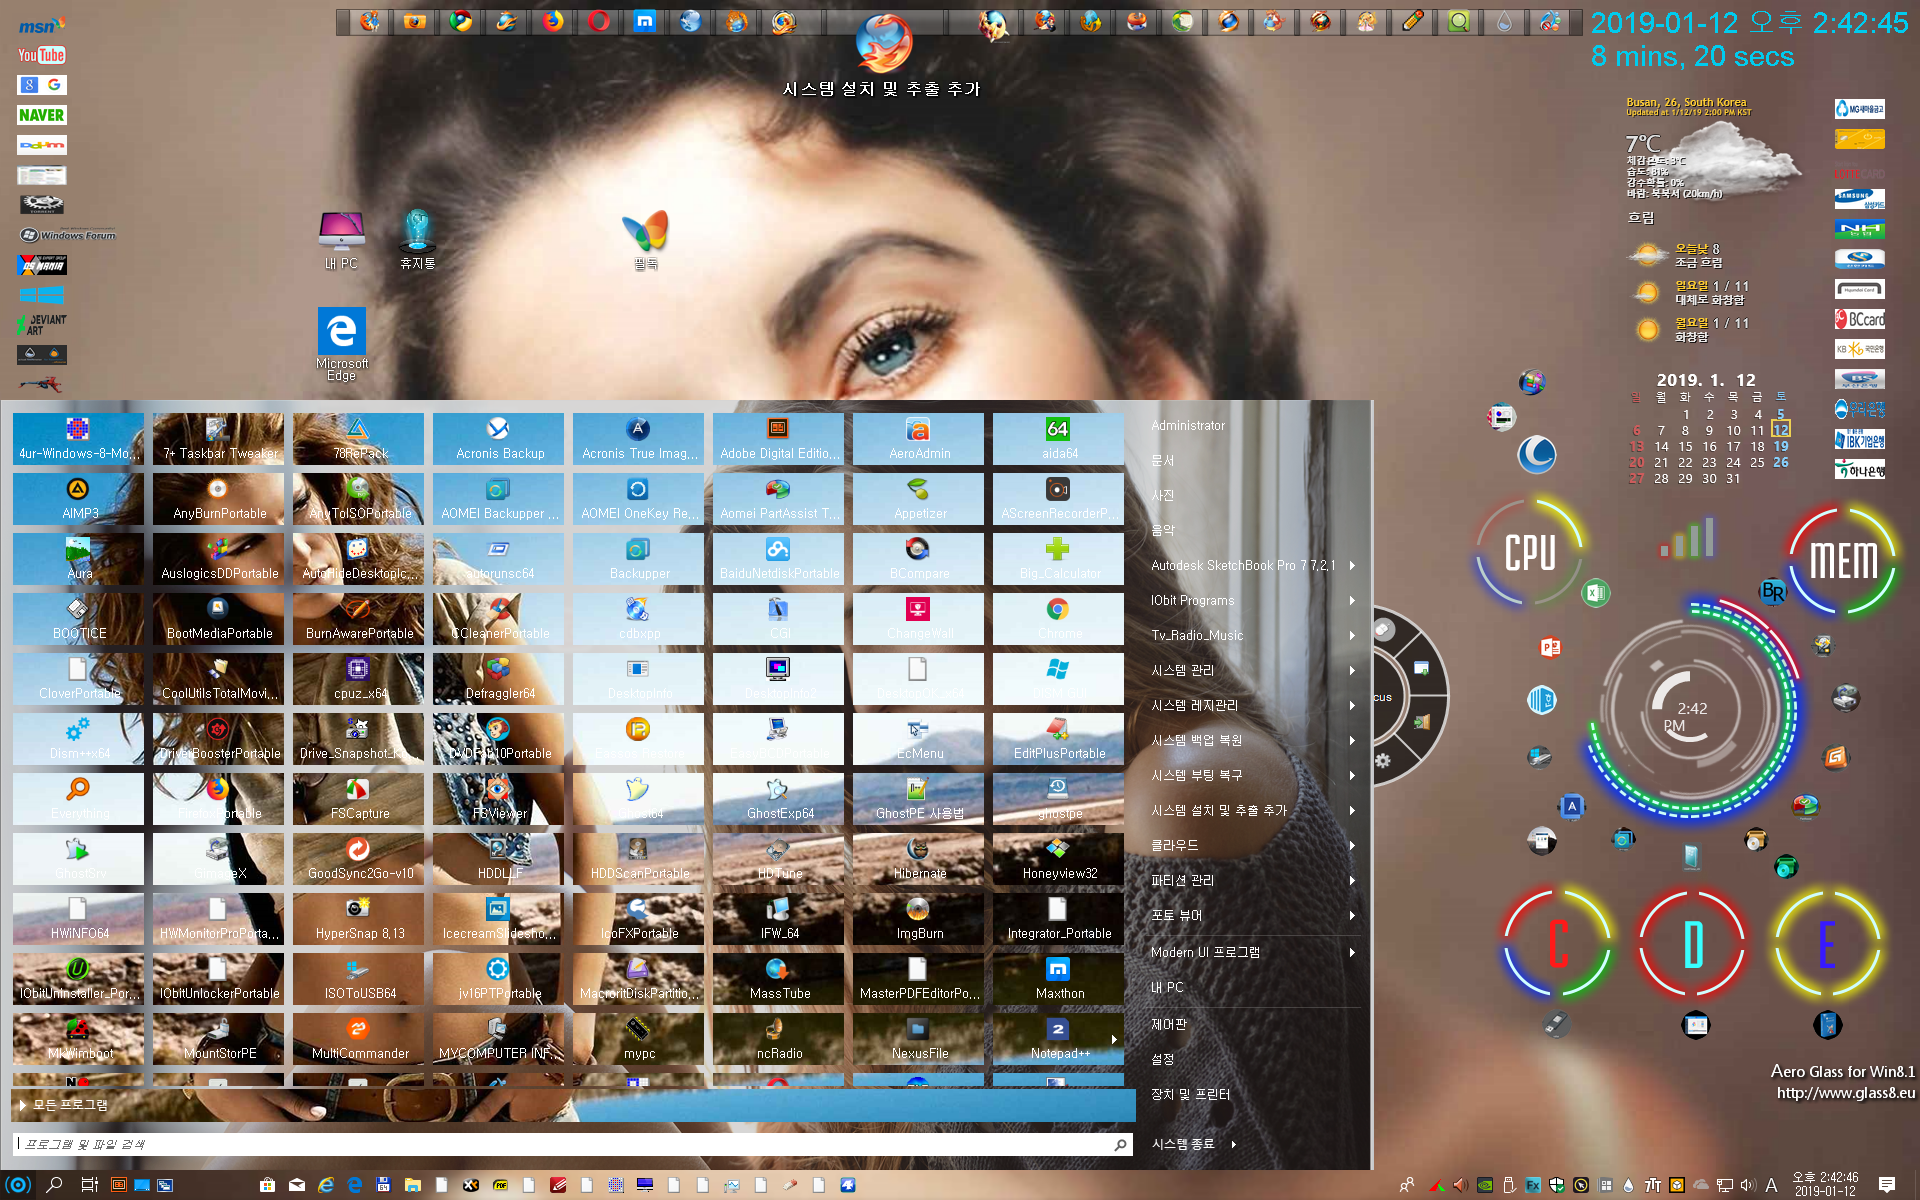Launch GhostExp64 tile

click(778, 799)
